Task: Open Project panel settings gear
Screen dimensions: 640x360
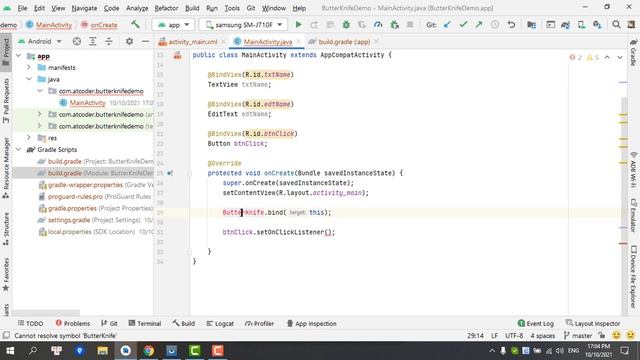Action: [x=129, y=41]
